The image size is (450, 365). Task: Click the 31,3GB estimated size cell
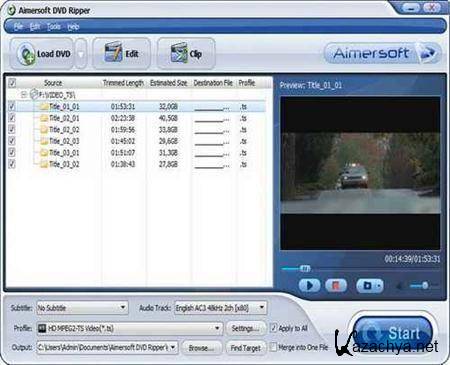(x=168, y=153)
